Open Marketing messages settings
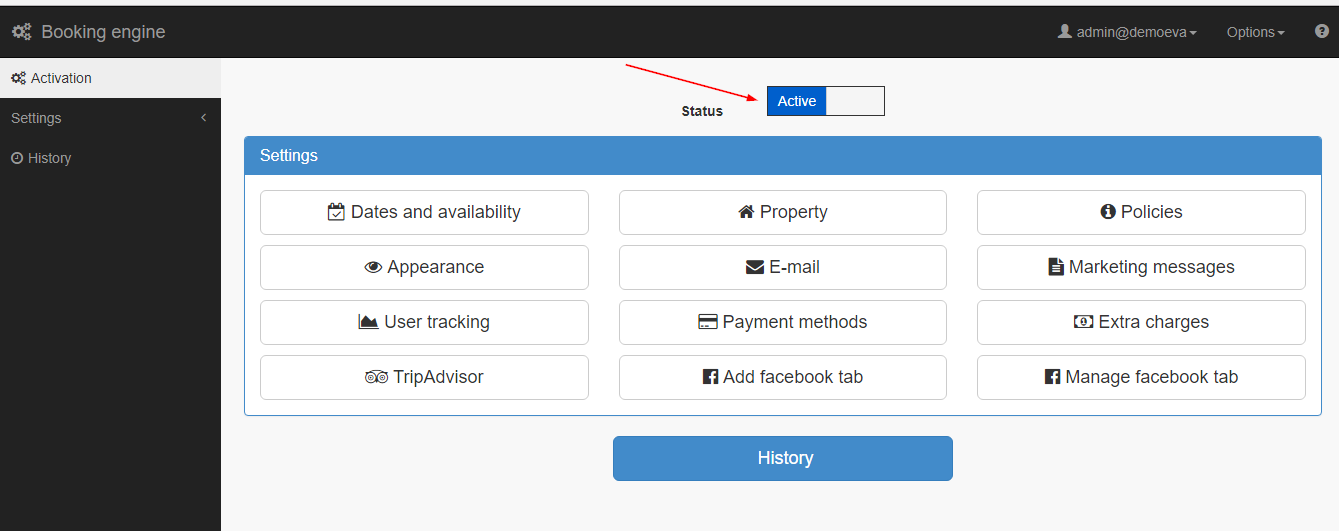The height and width of the screenshot is (531, 1339). (1141, 267)
